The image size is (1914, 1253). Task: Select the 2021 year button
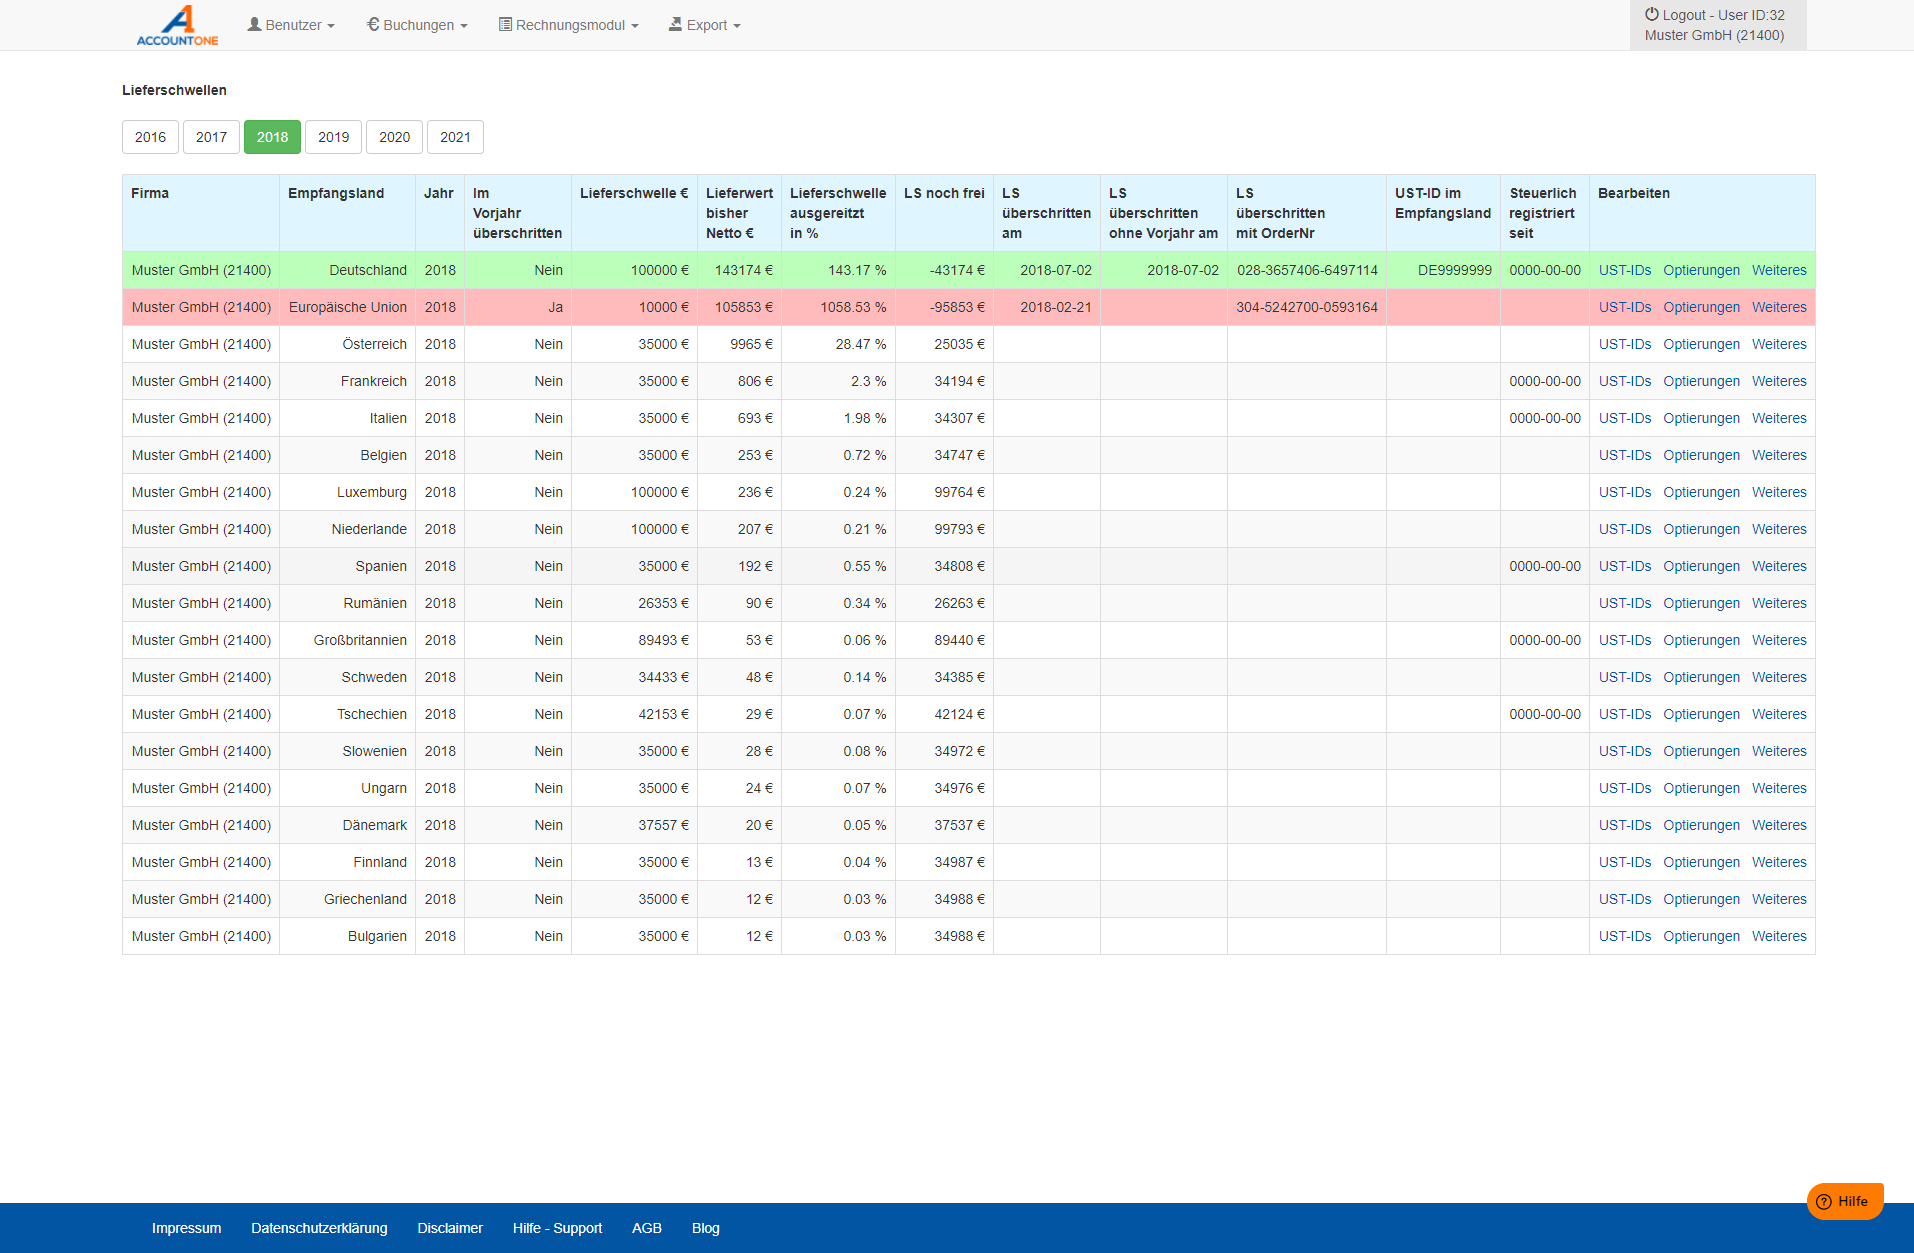coord(455,137)
